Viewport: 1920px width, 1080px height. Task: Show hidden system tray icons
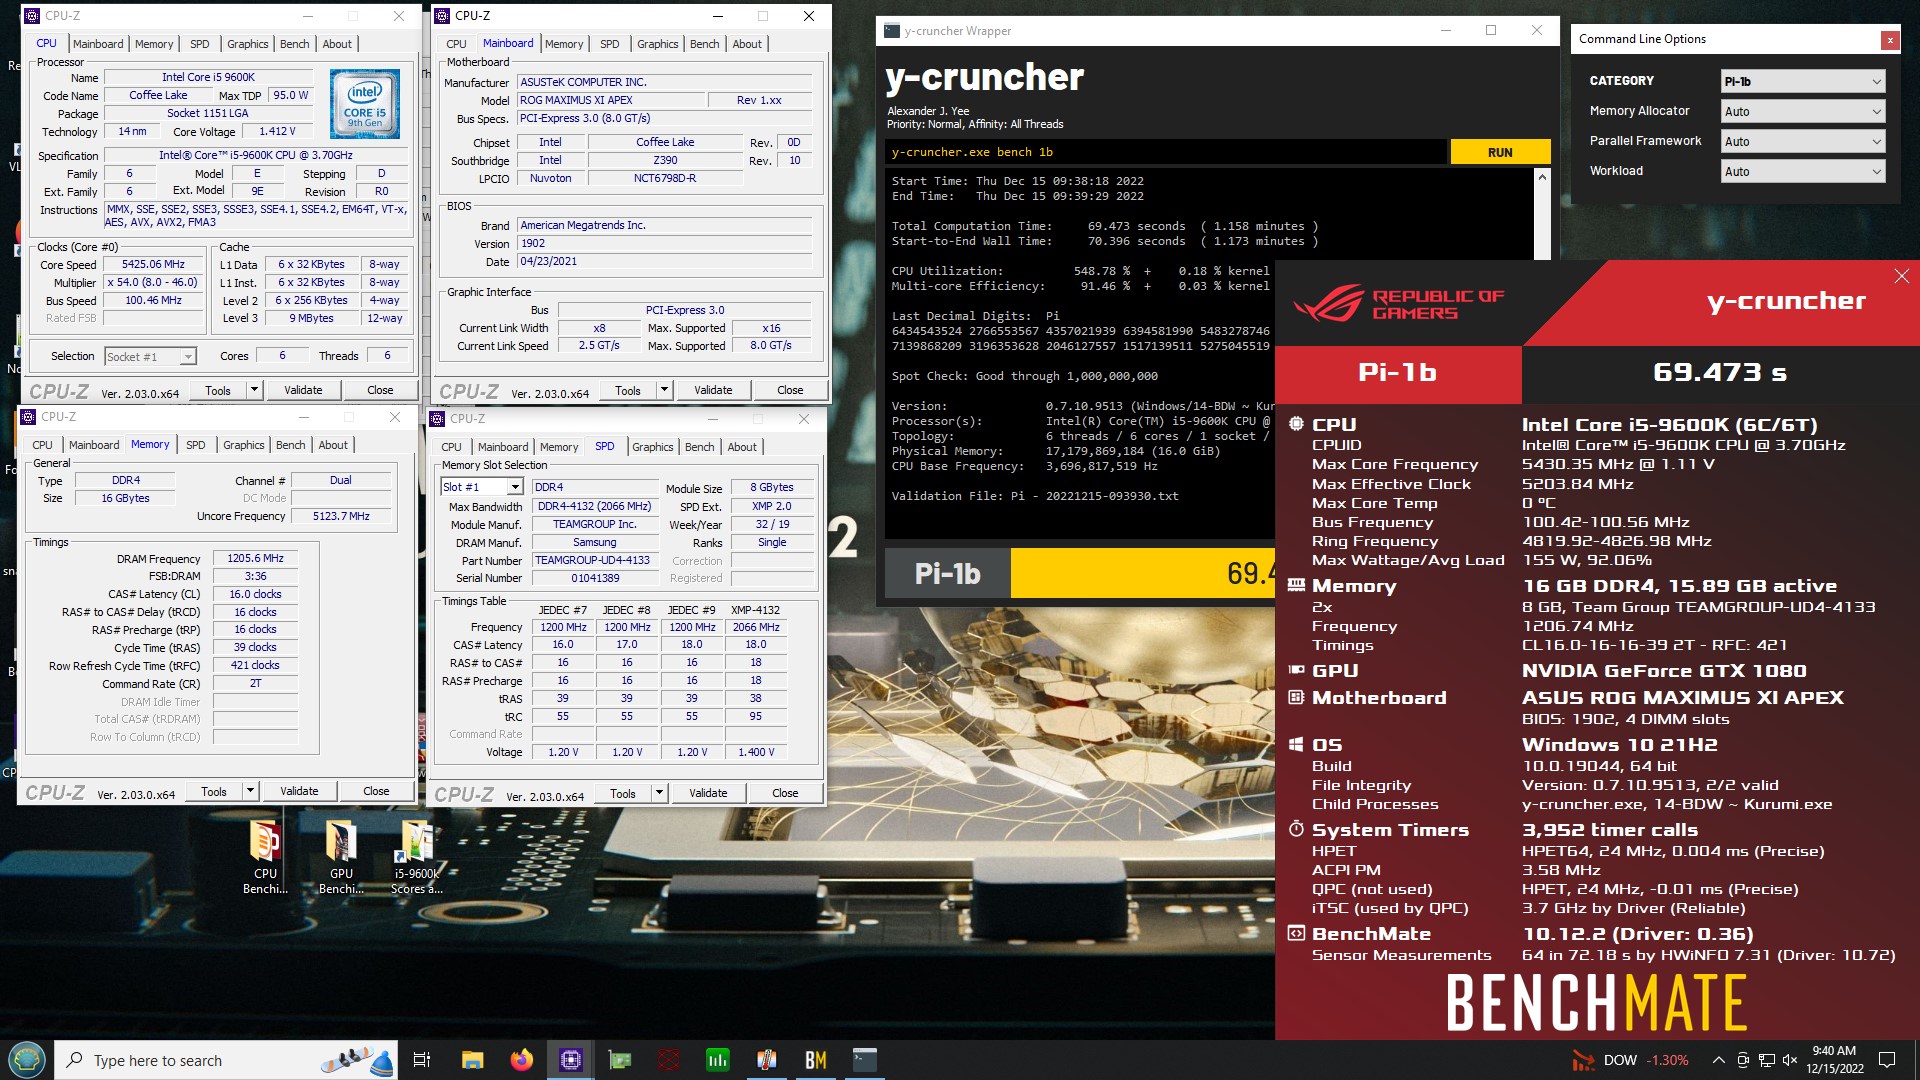pyautogui.click(x=1718, y=1060)
